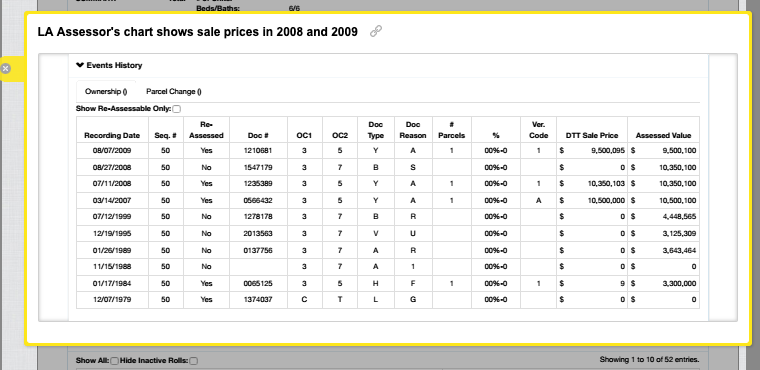Click the 6/6 Beds/Baths value behind overlay
The image size is (760, 370).
294,8
